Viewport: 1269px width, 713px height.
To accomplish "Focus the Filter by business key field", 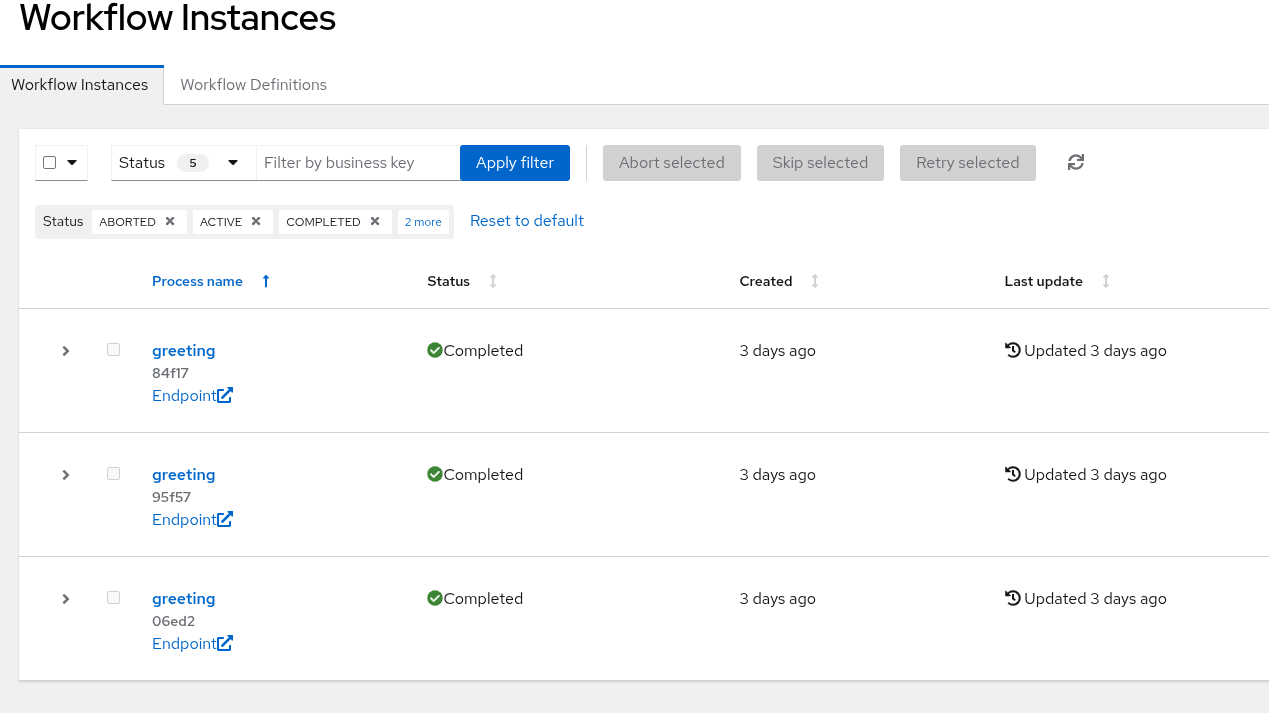I will (357, 163).
